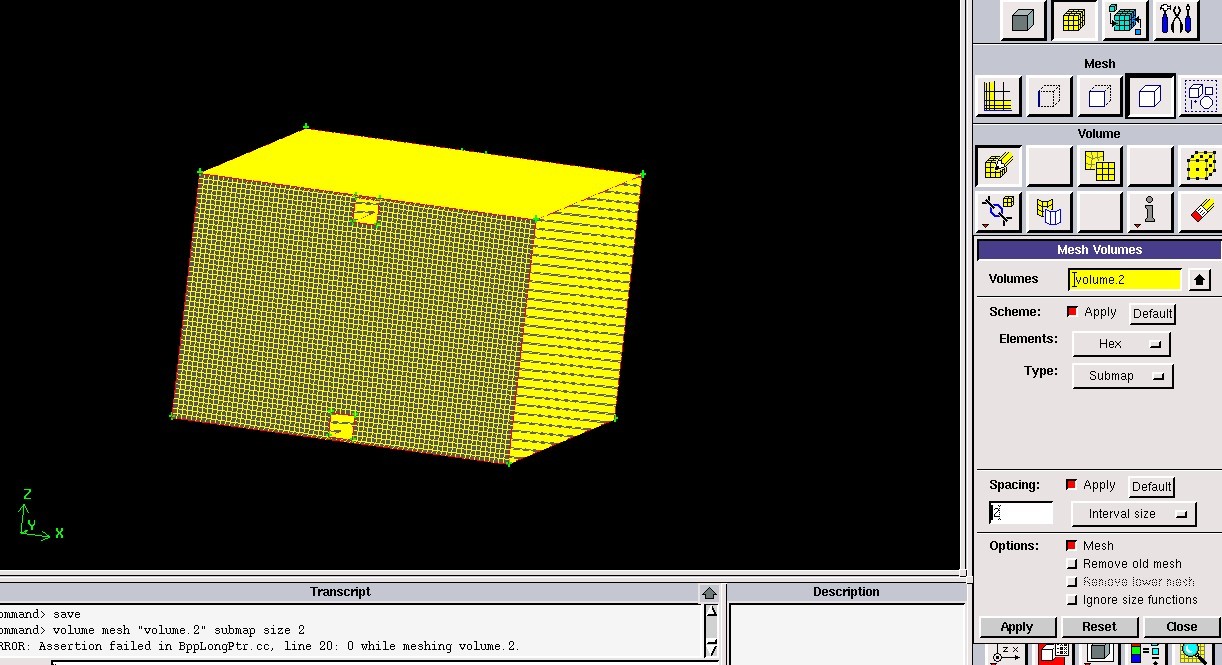Viewport: 1222px width, 665px height.
Task: Toggle the Scheme Apply checkbox
Action: pos(1073,312)
